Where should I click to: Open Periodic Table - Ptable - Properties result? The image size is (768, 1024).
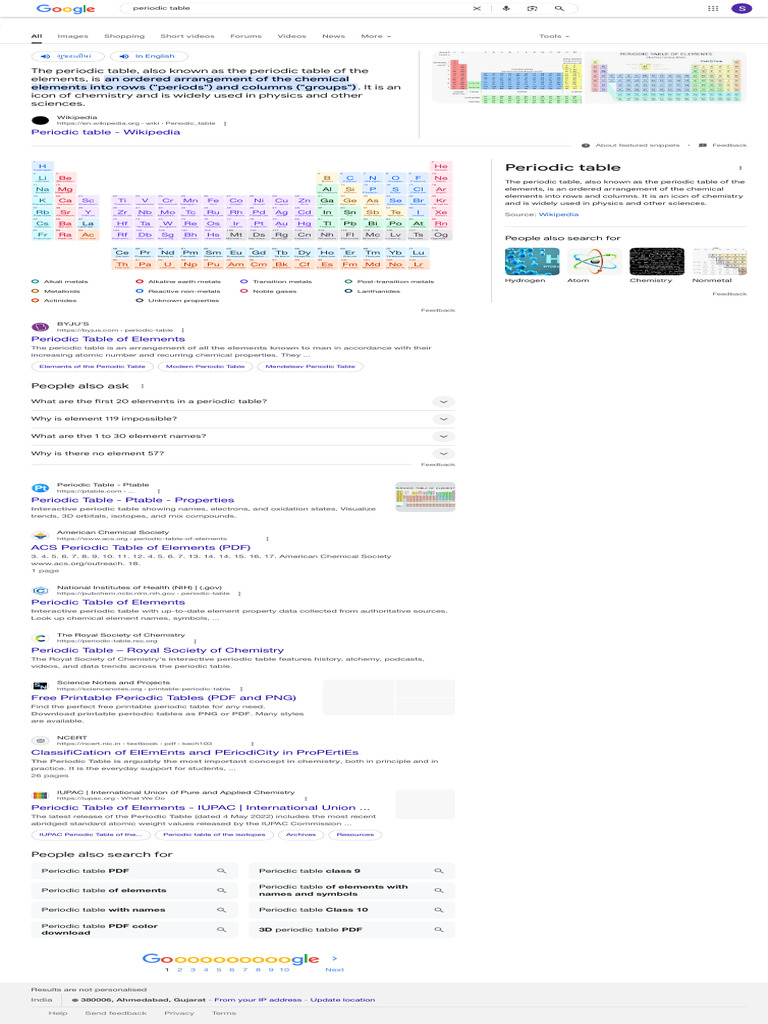tap(133, 500)
